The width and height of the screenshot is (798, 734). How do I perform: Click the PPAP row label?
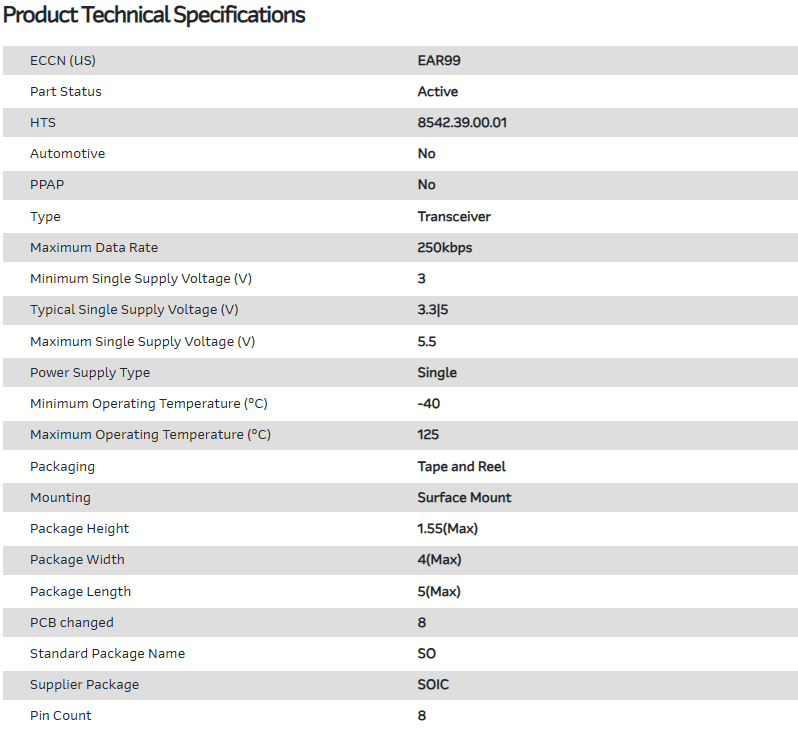click(46, 184)
